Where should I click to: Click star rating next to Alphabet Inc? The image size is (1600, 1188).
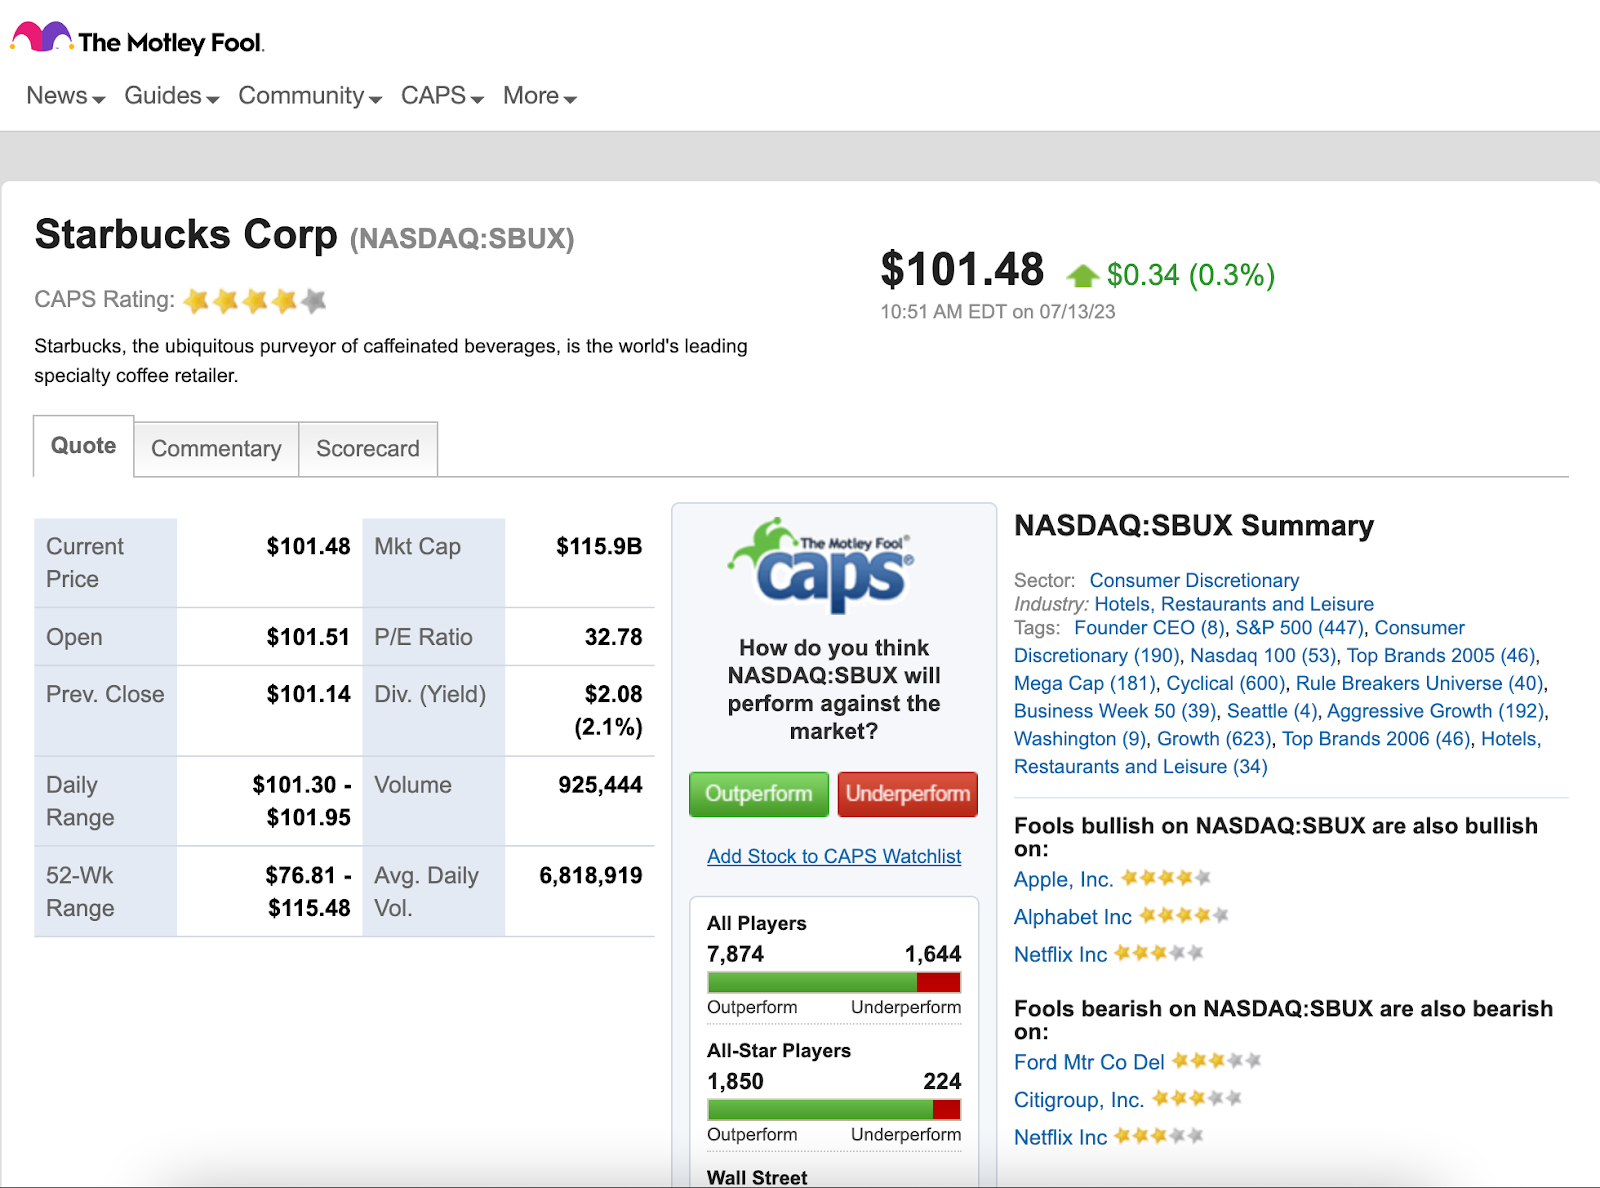(x=1184, y=915)
